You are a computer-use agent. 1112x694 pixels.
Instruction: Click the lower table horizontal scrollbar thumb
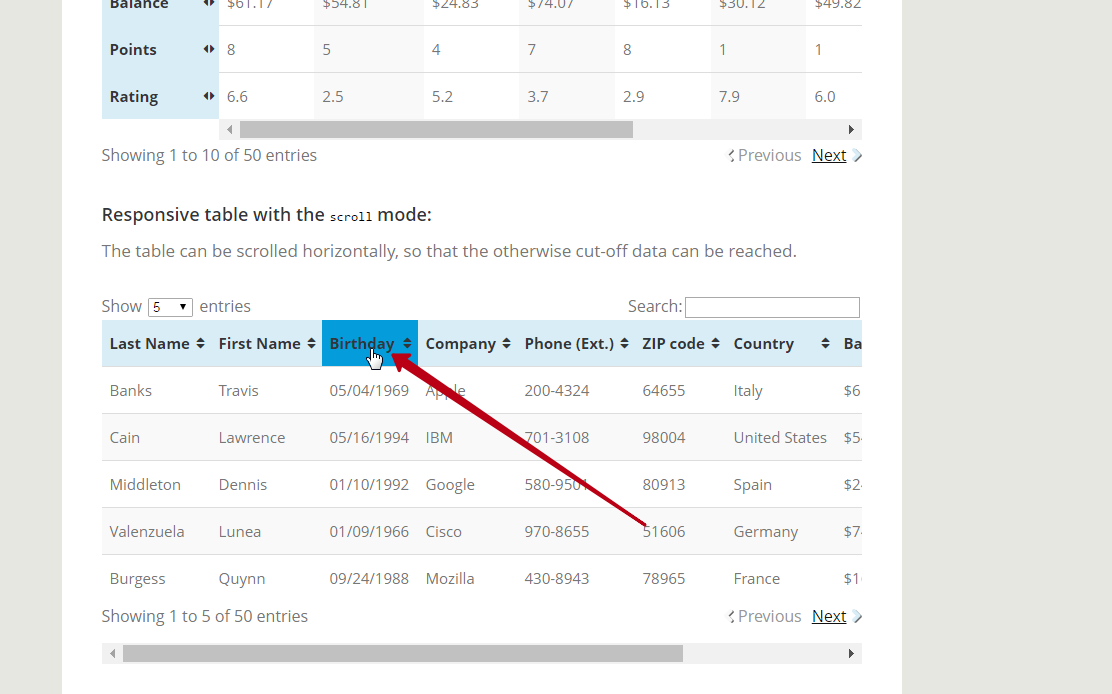tap(402, 653)
